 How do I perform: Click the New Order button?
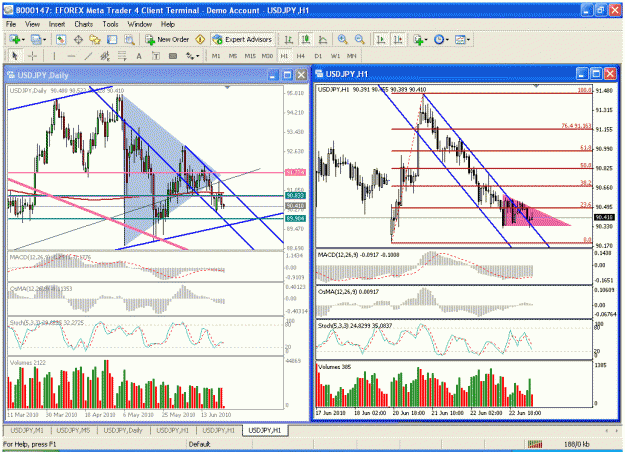point(167,39)
